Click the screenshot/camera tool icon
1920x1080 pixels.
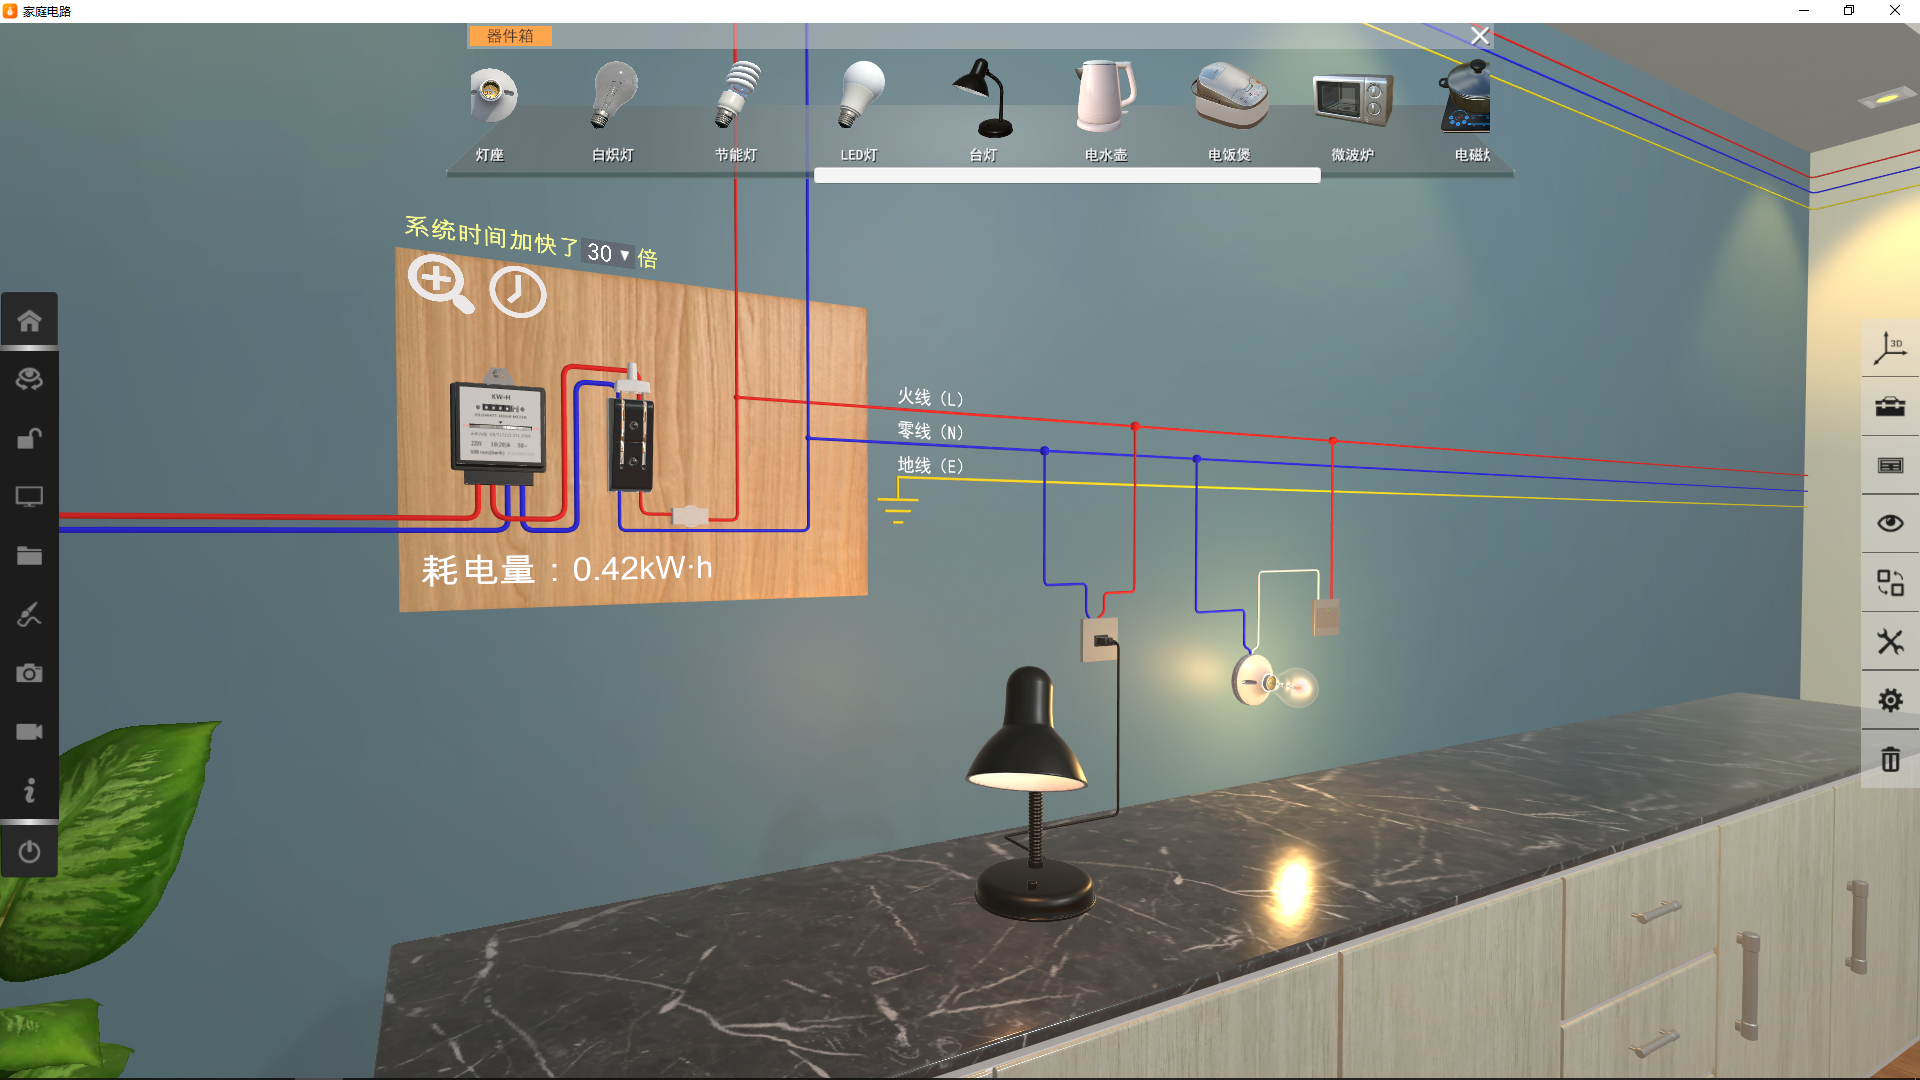click(29, 674)
